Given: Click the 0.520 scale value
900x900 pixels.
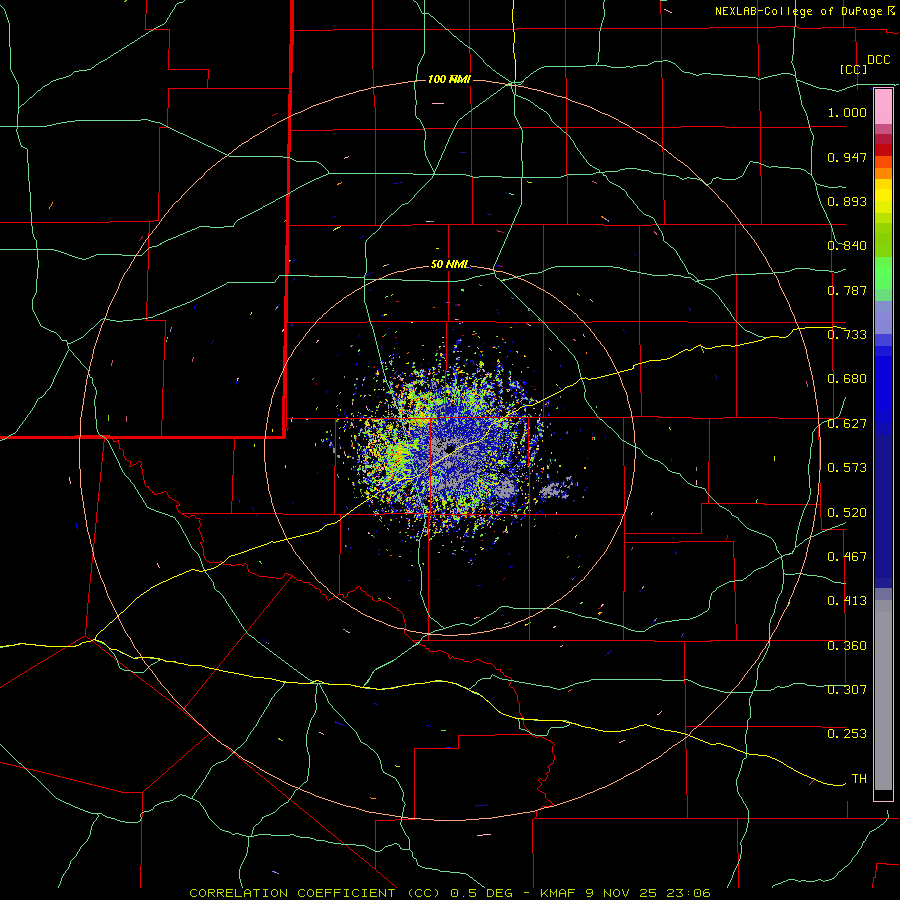Looking at the screenshot, I should coord(847,513).
